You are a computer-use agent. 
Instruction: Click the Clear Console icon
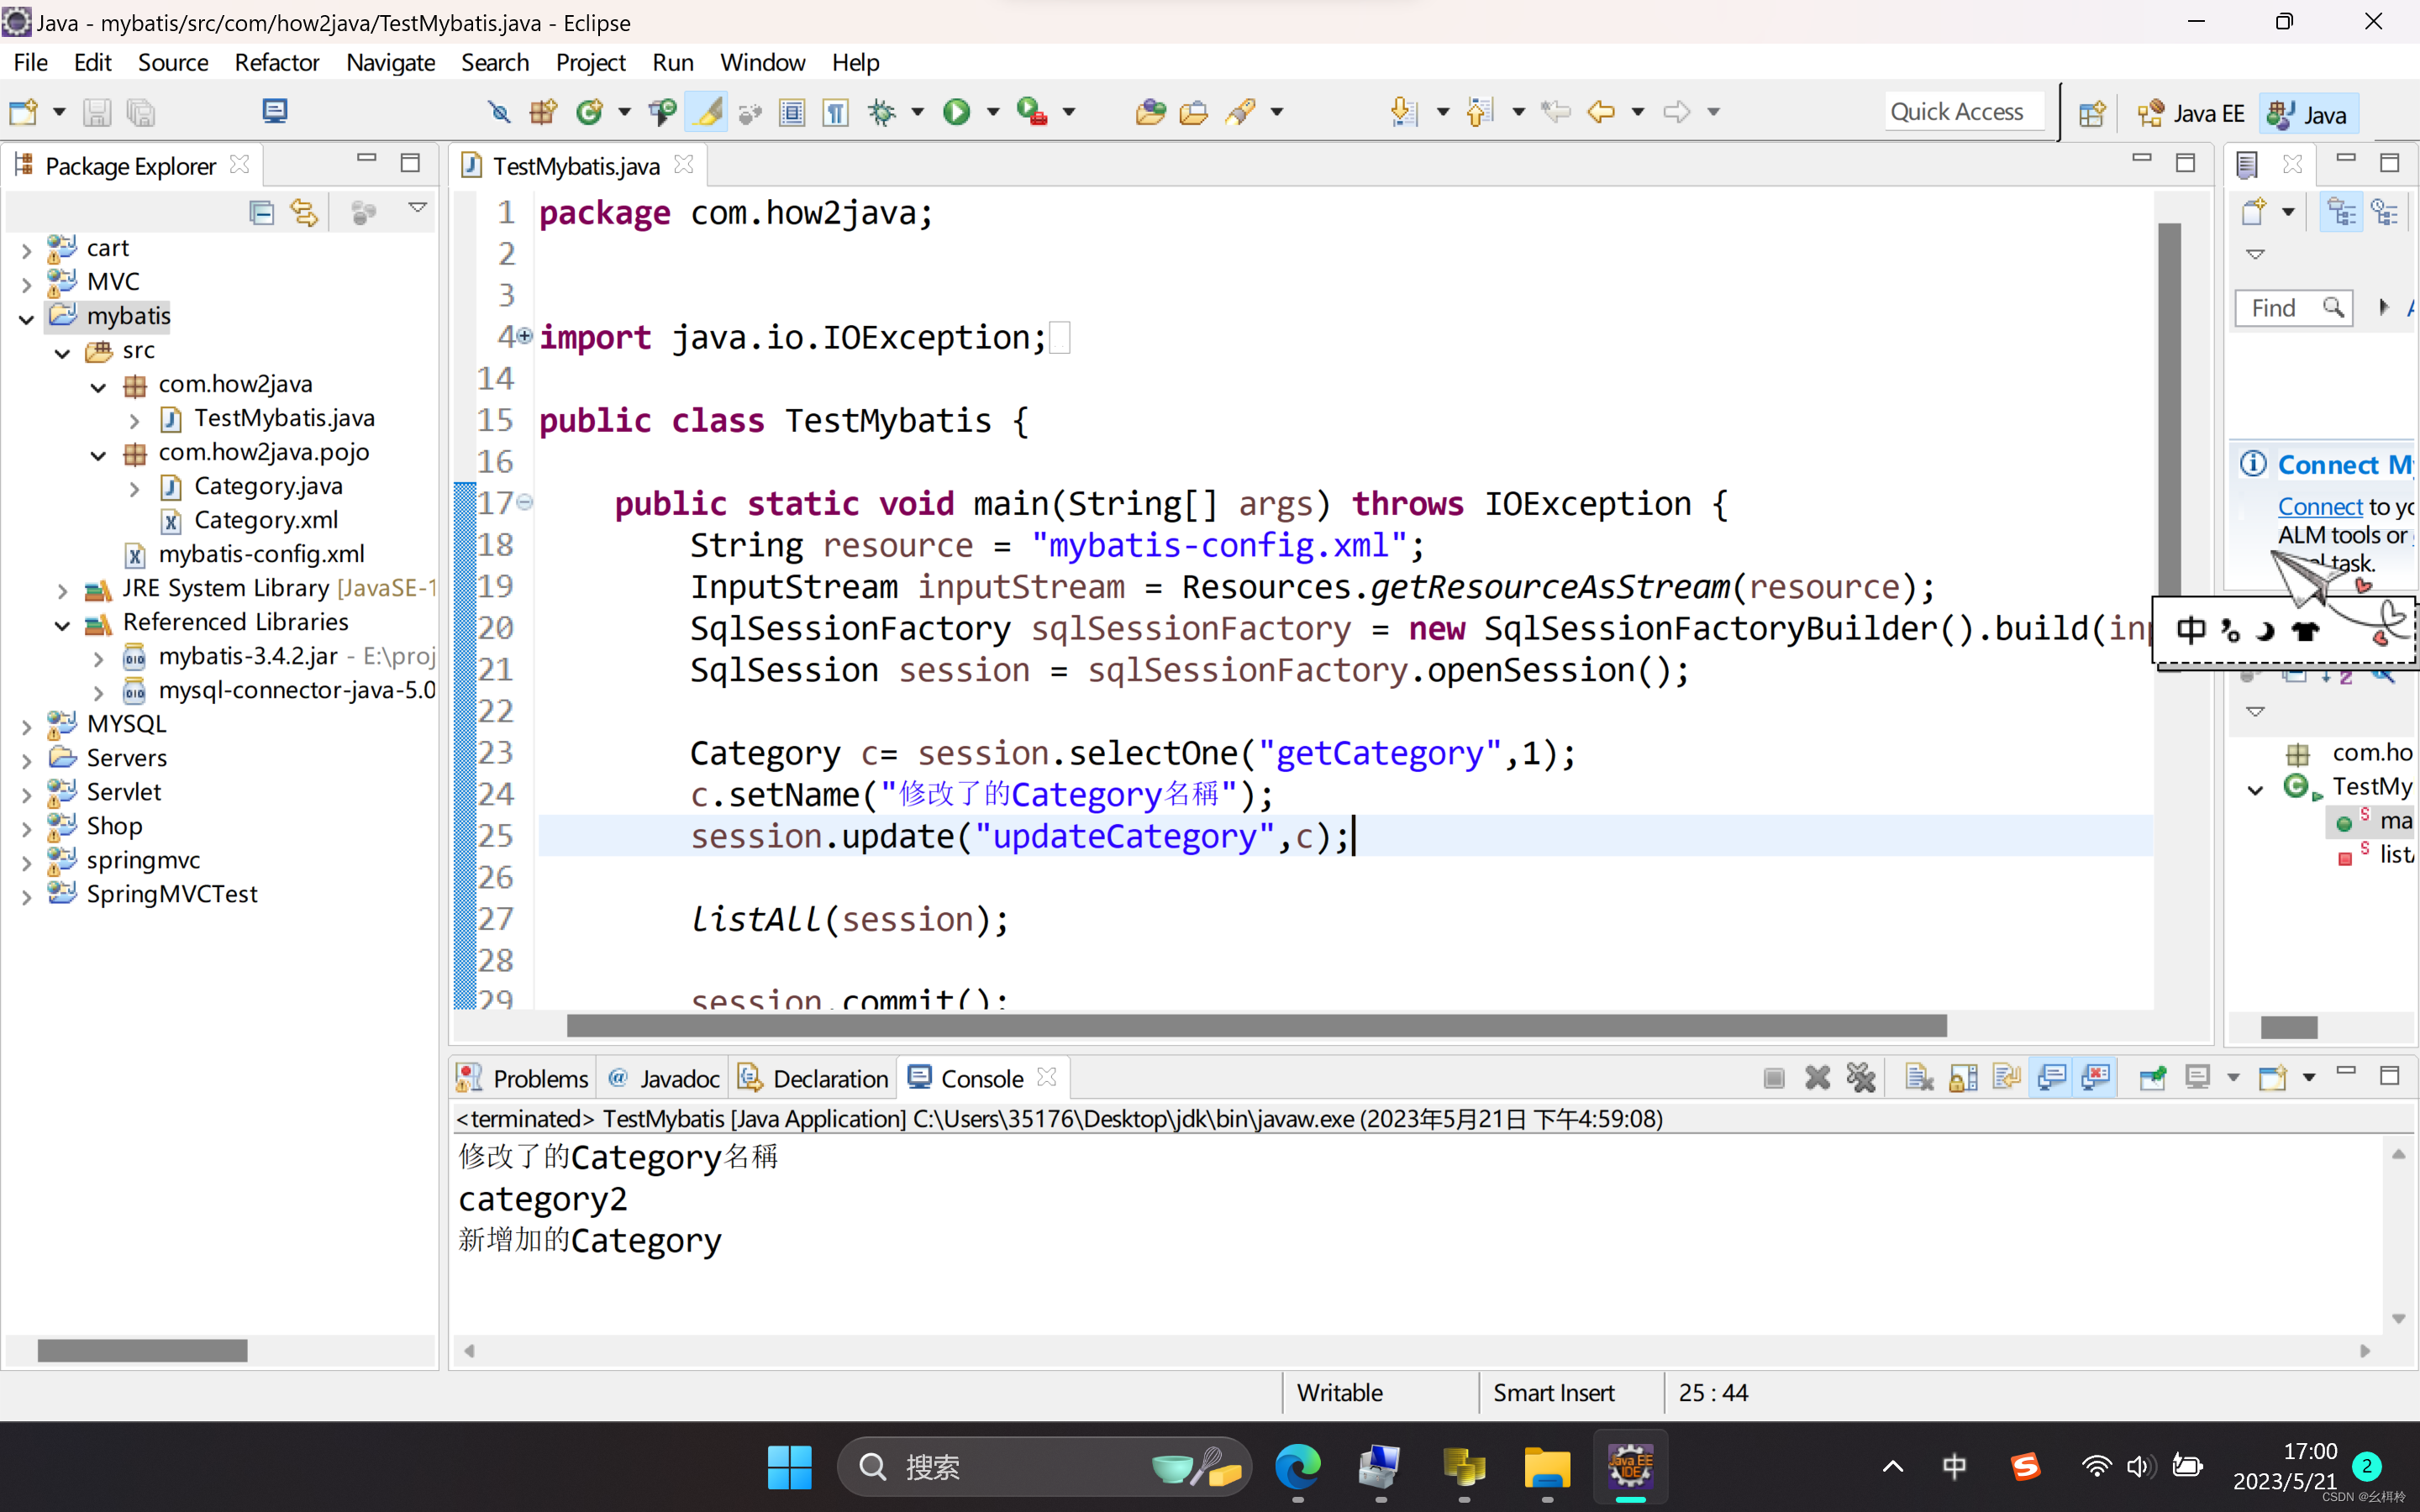(x=1918, y=1078)
